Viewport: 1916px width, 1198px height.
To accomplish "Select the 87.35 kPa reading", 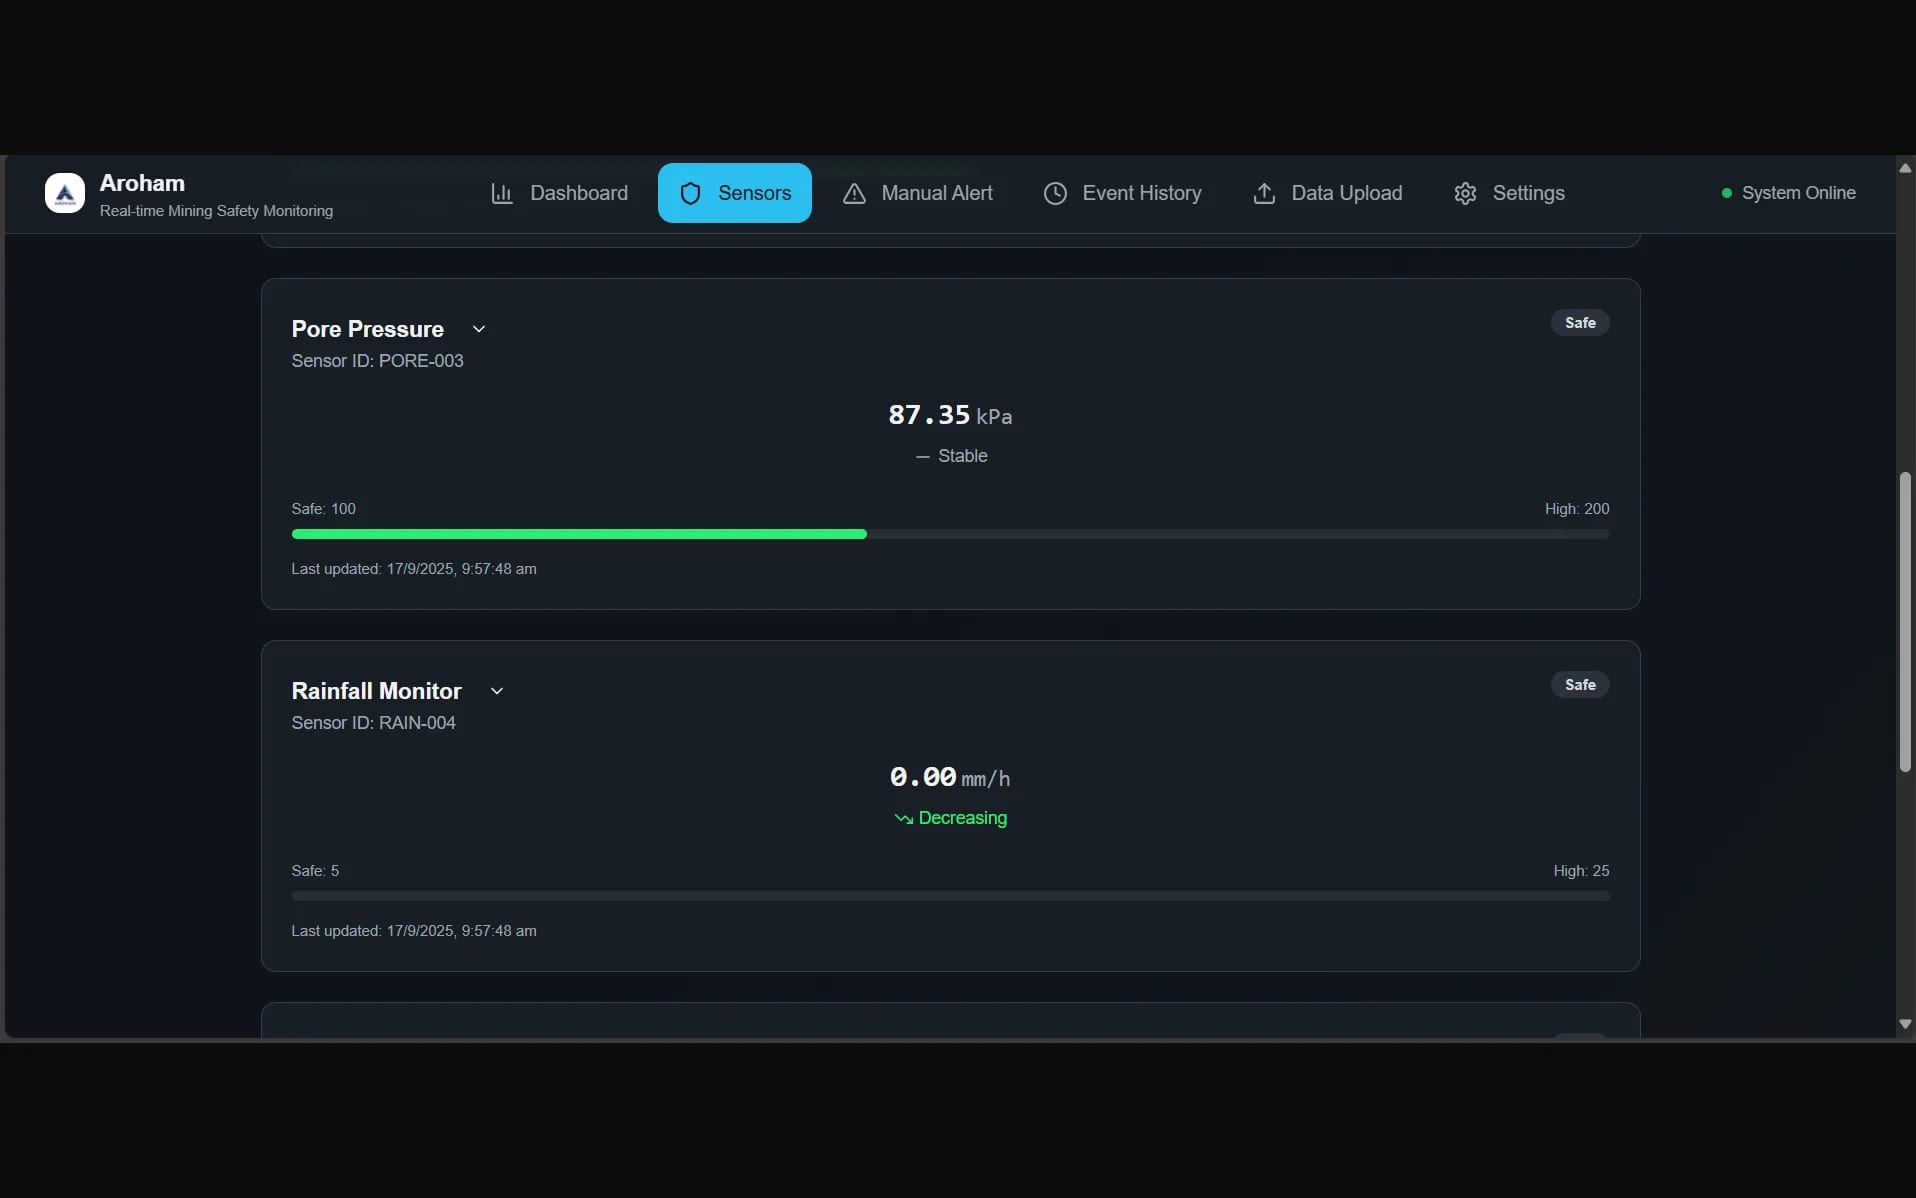I will [x=950, y=415].
